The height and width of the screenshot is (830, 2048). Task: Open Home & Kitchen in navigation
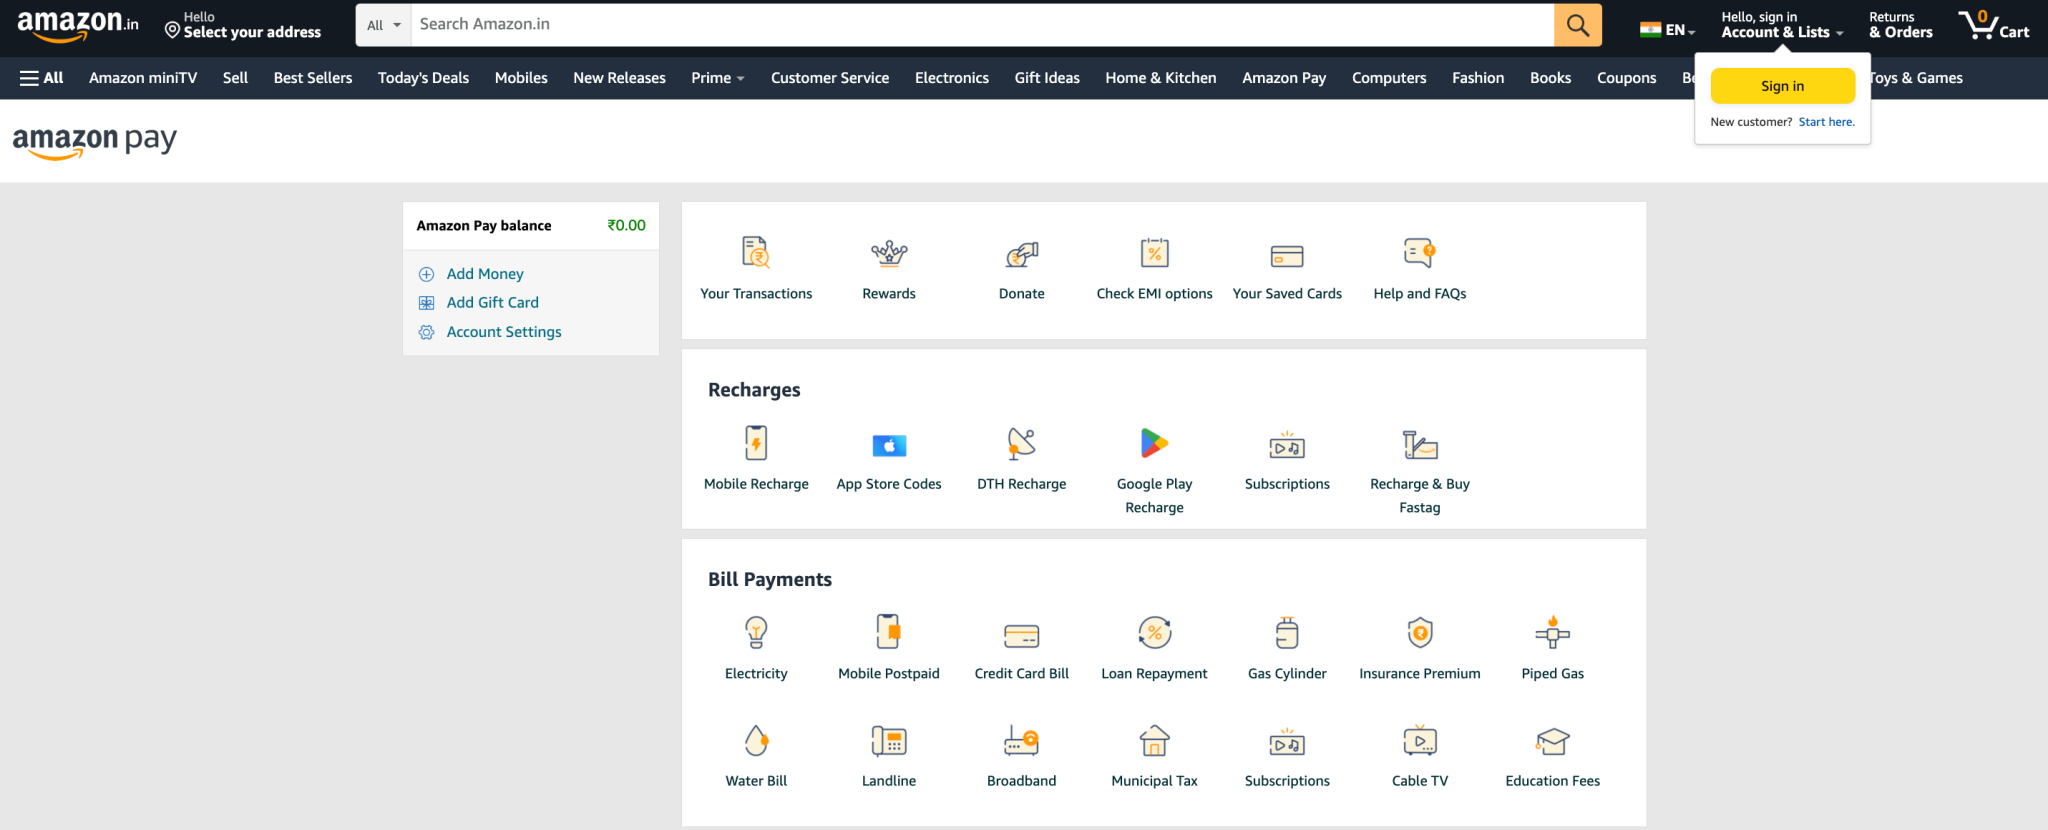pyautogui.click(x=1161, y=78)
